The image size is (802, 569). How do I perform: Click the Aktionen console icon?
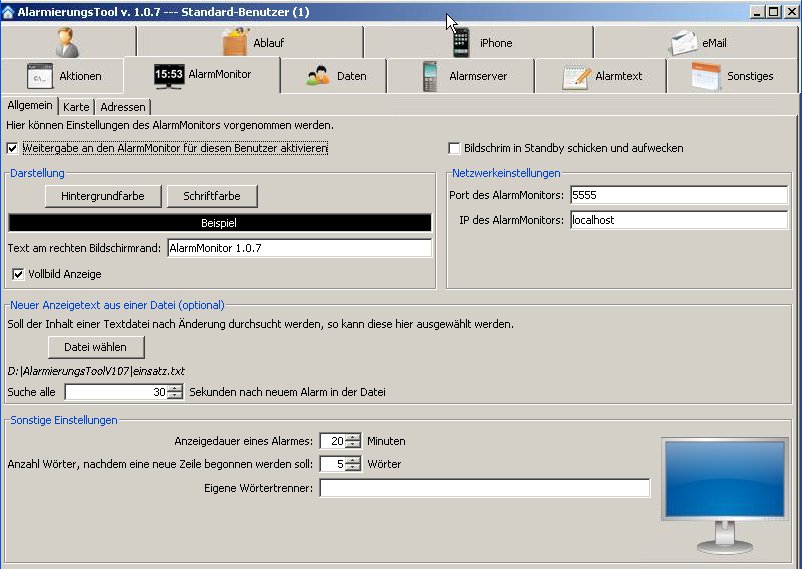tap(40, 76)
